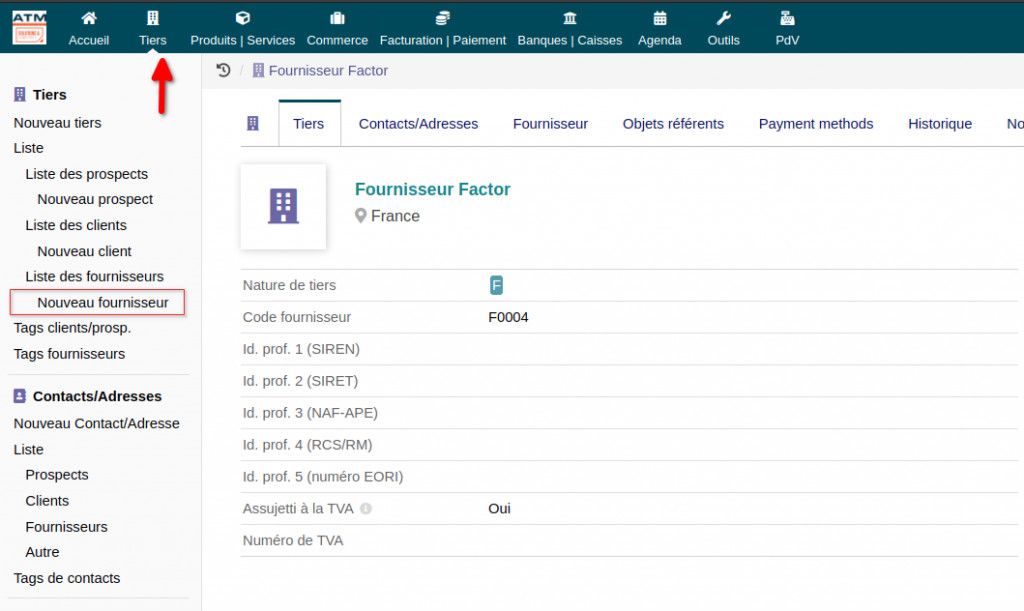Open Liste des prospects
Screen dimensions: 1024x611
[x=86, y=174]
